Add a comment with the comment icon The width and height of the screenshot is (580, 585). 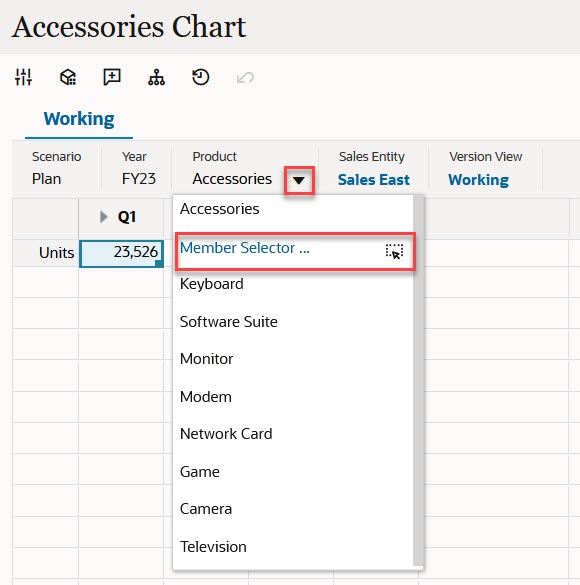(112, 77)
